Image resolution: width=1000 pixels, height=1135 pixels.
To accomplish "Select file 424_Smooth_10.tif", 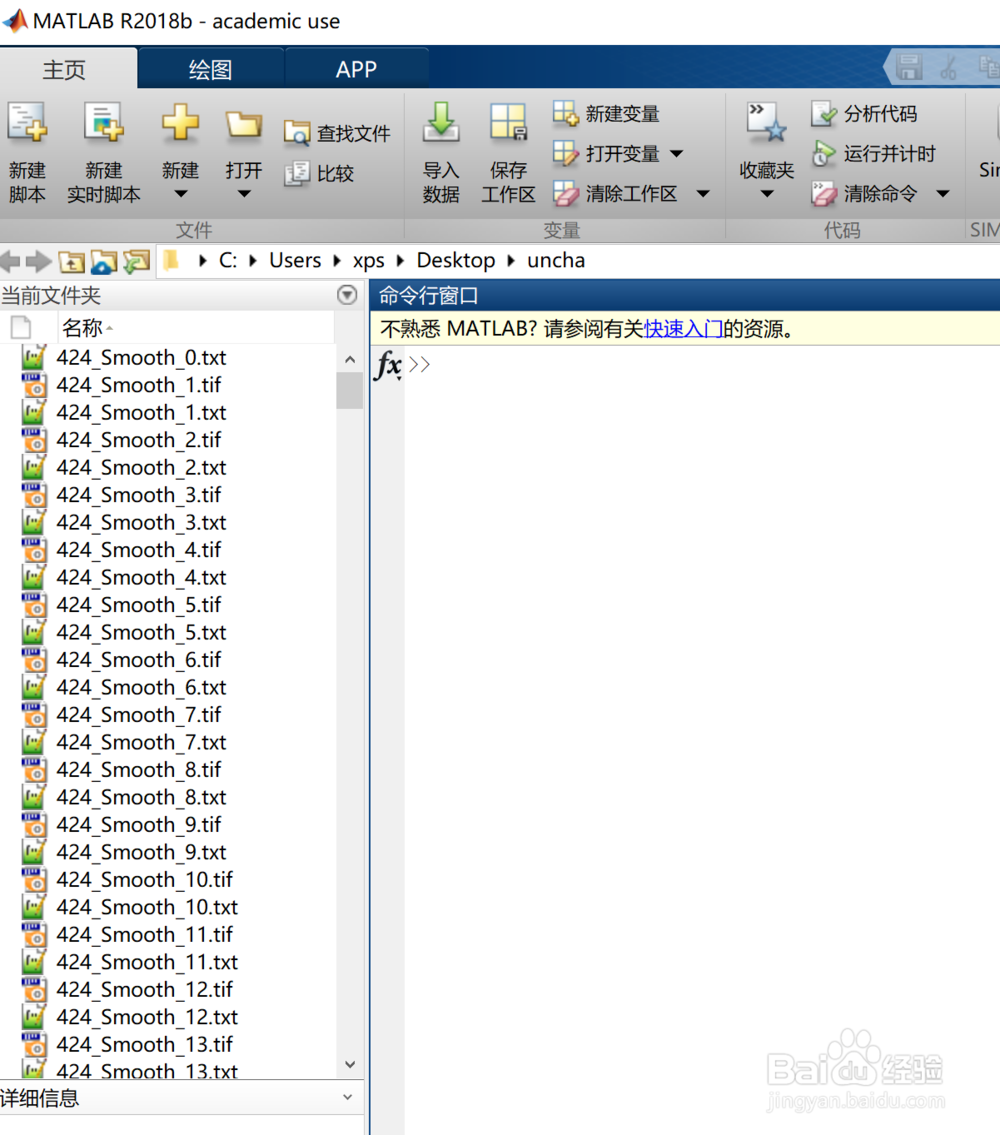I will click(x=144, y=879).
